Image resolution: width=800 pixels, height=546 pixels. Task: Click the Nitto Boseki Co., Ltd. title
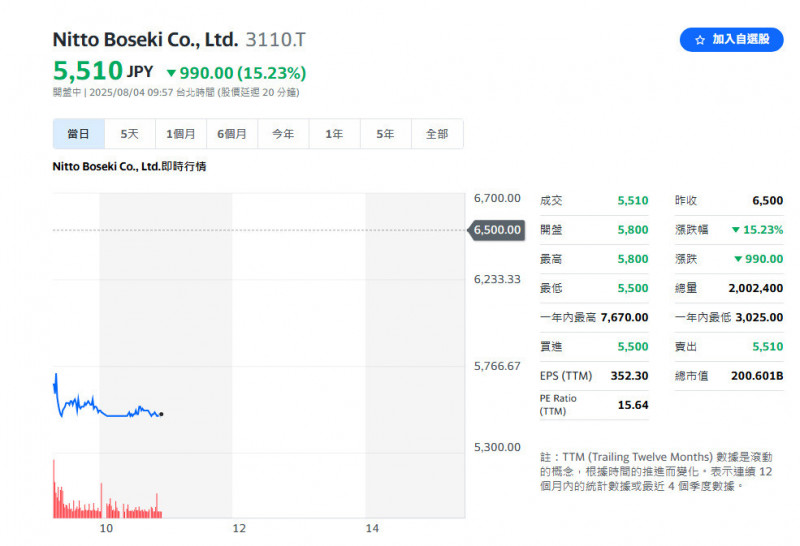tap(145, 39)
